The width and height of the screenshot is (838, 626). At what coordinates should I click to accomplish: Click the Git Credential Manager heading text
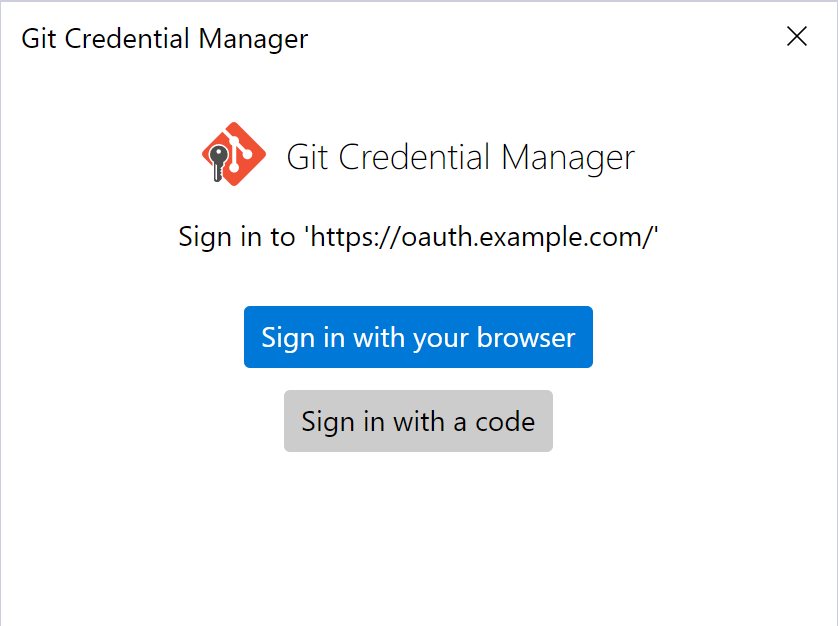click(x=460, y=157)
